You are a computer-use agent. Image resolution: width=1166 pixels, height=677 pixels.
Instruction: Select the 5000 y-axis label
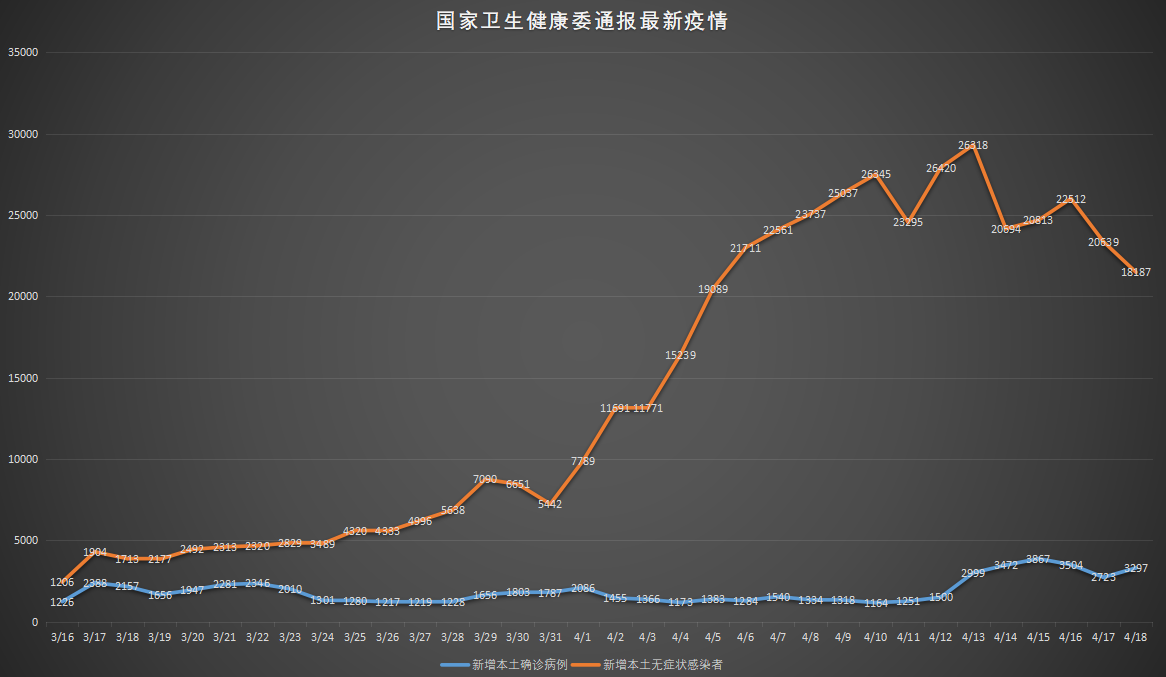pos(26,541)
